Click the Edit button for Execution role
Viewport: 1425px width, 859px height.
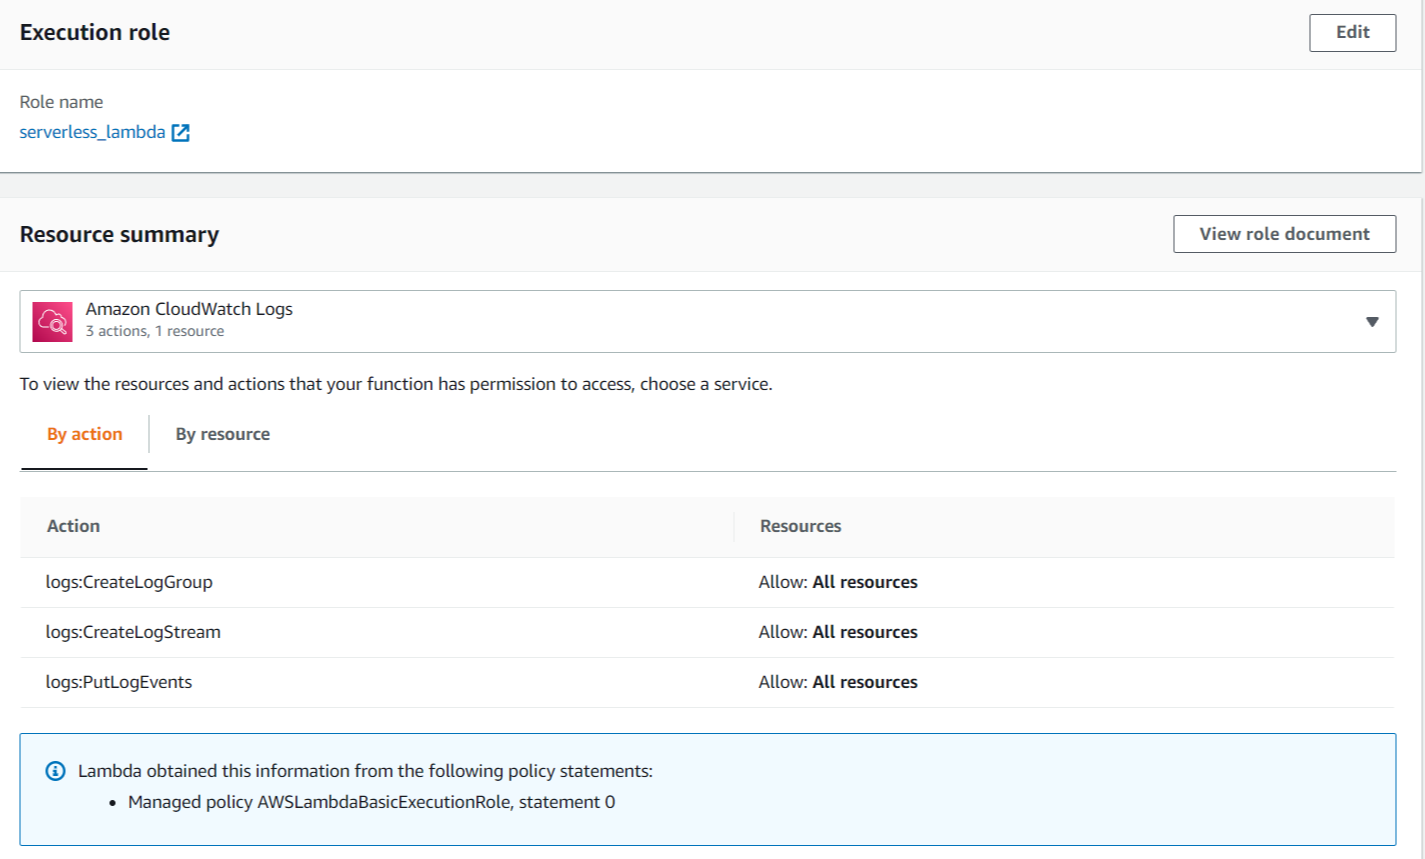[x=1352, y=33]
